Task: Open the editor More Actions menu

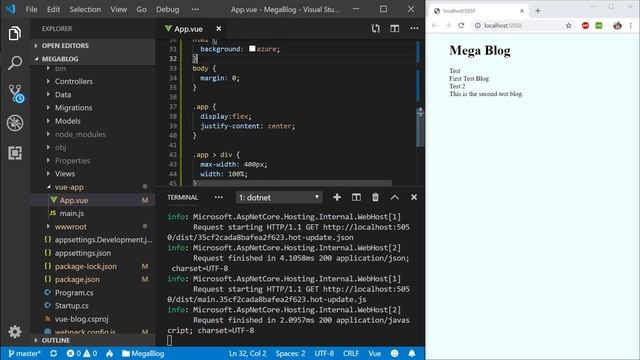Action: [414, 28]
